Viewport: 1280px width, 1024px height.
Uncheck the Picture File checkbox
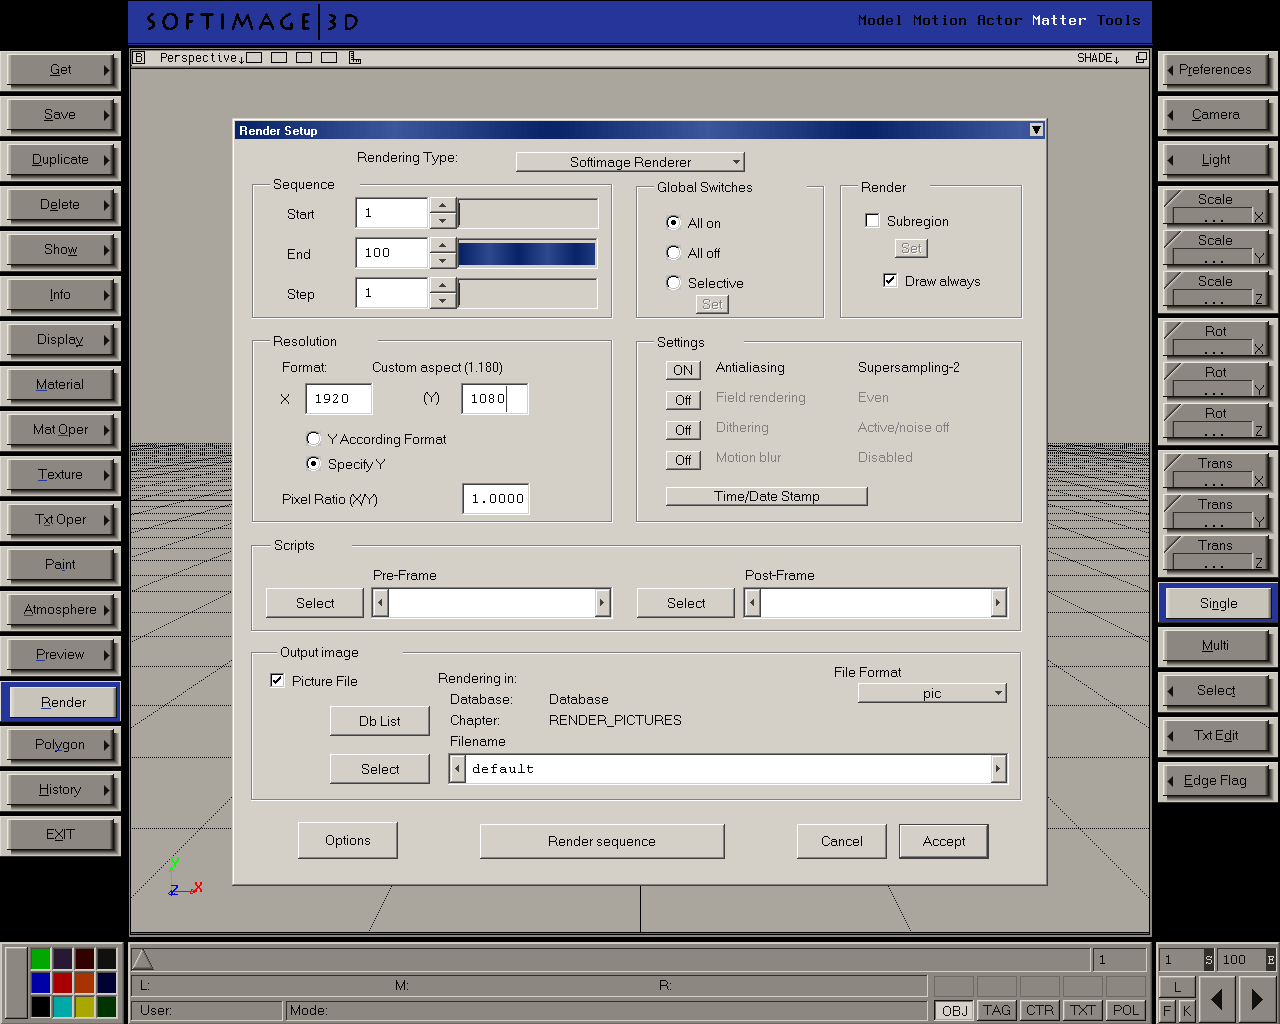(x=277, y=681)
